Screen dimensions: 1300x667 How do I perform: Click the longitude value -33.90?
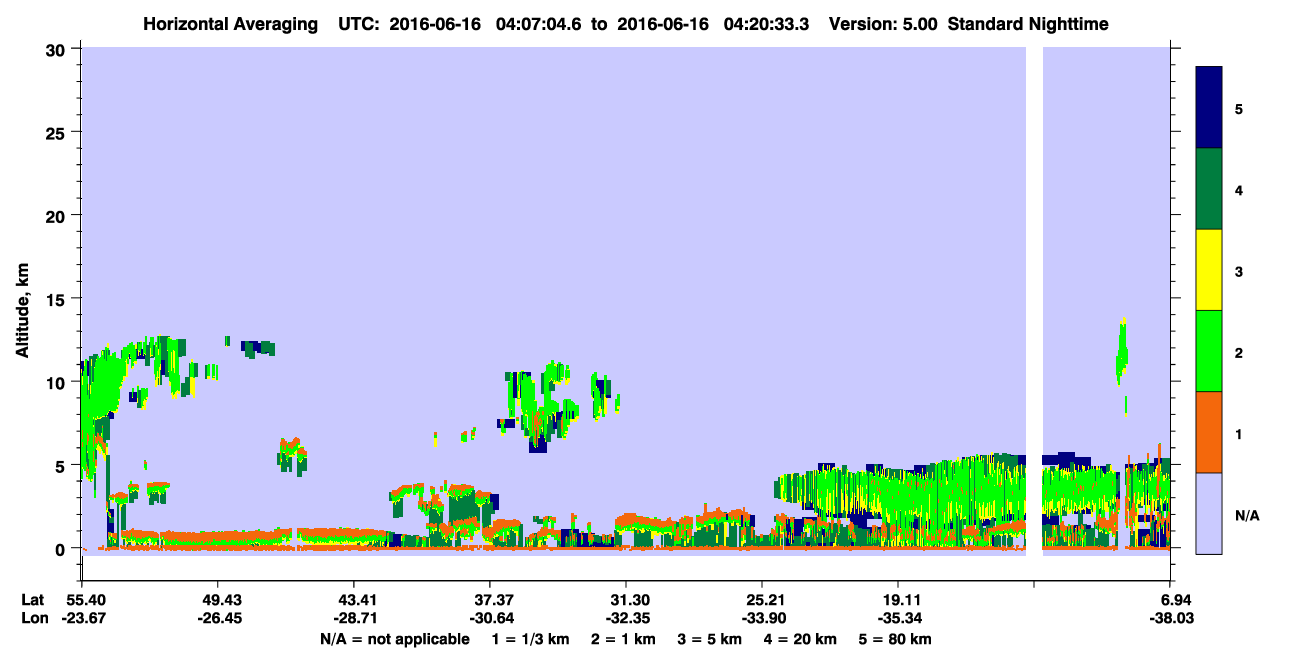(762, 618)
